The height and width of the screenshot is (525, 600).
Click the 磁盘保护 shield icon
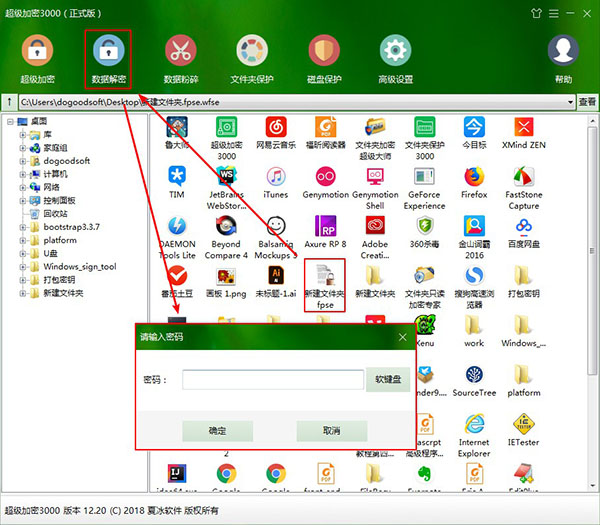click(324, 51)
